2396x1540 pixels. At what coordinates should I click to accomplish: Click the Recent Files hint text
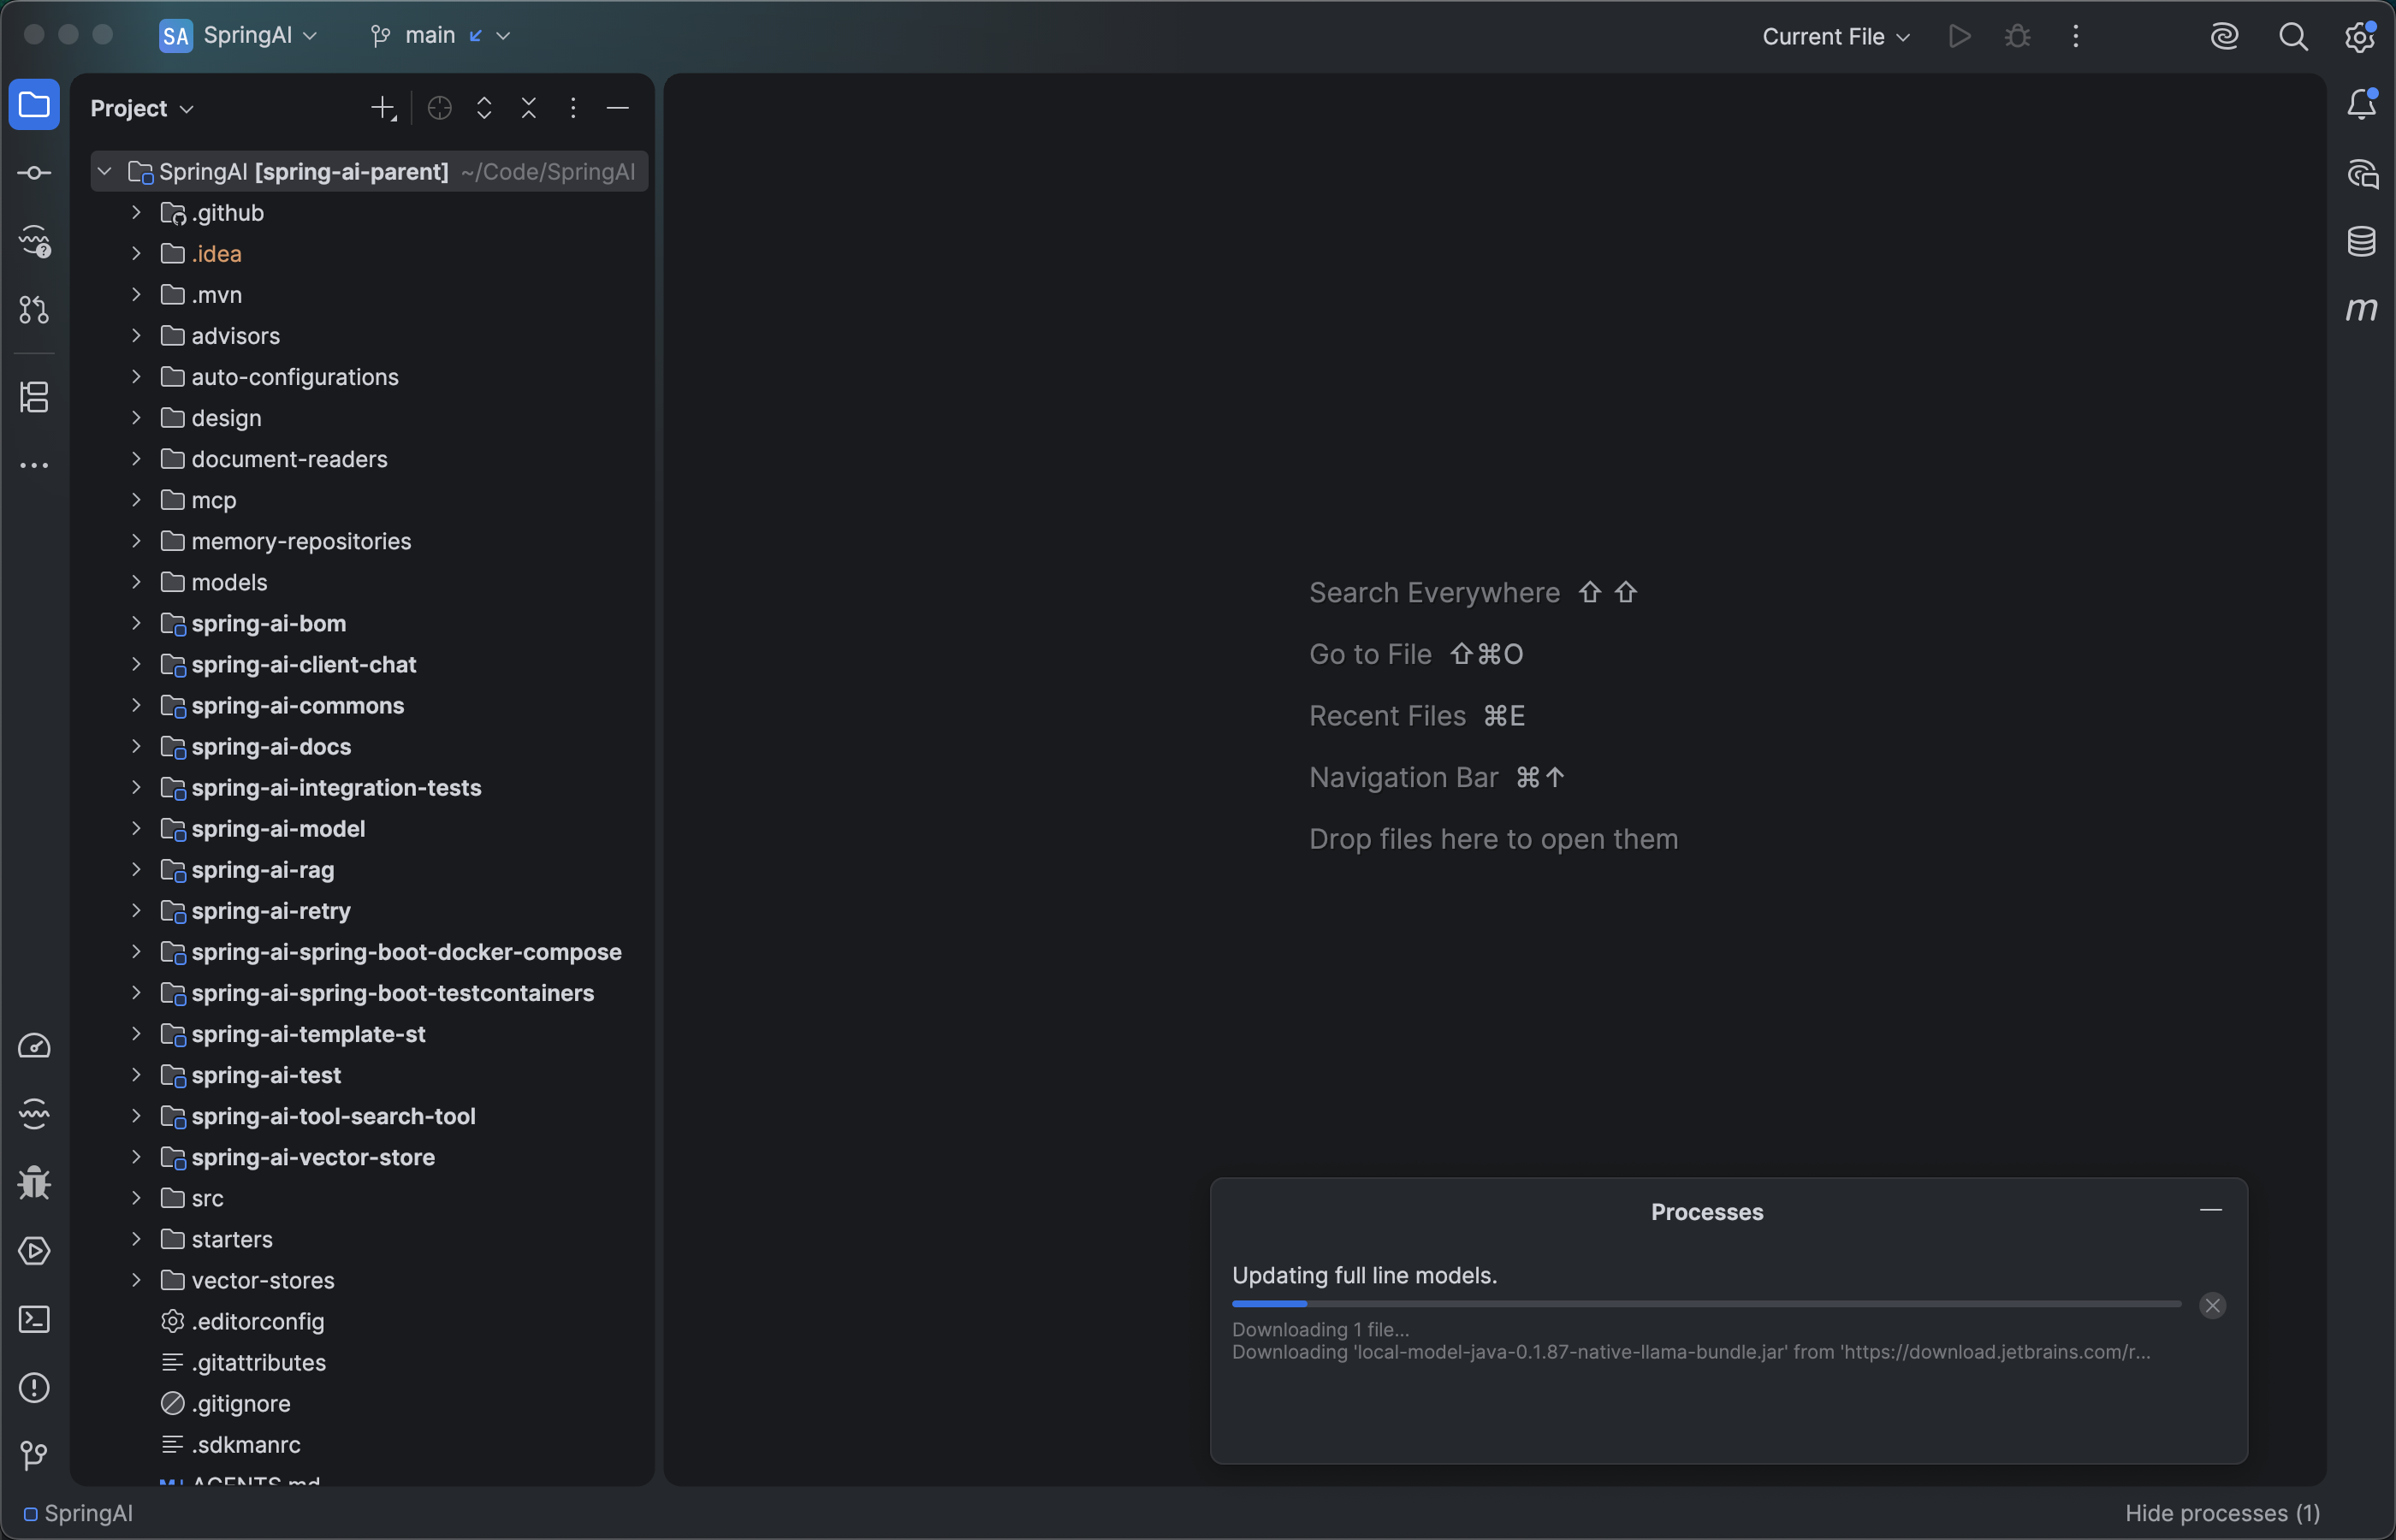1387,716
